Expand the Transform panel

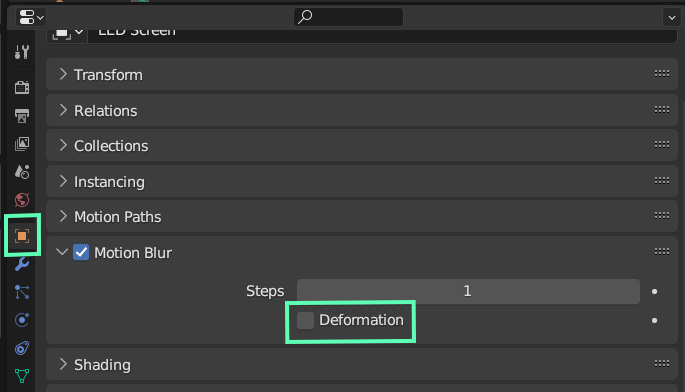[x=63, y=74]
